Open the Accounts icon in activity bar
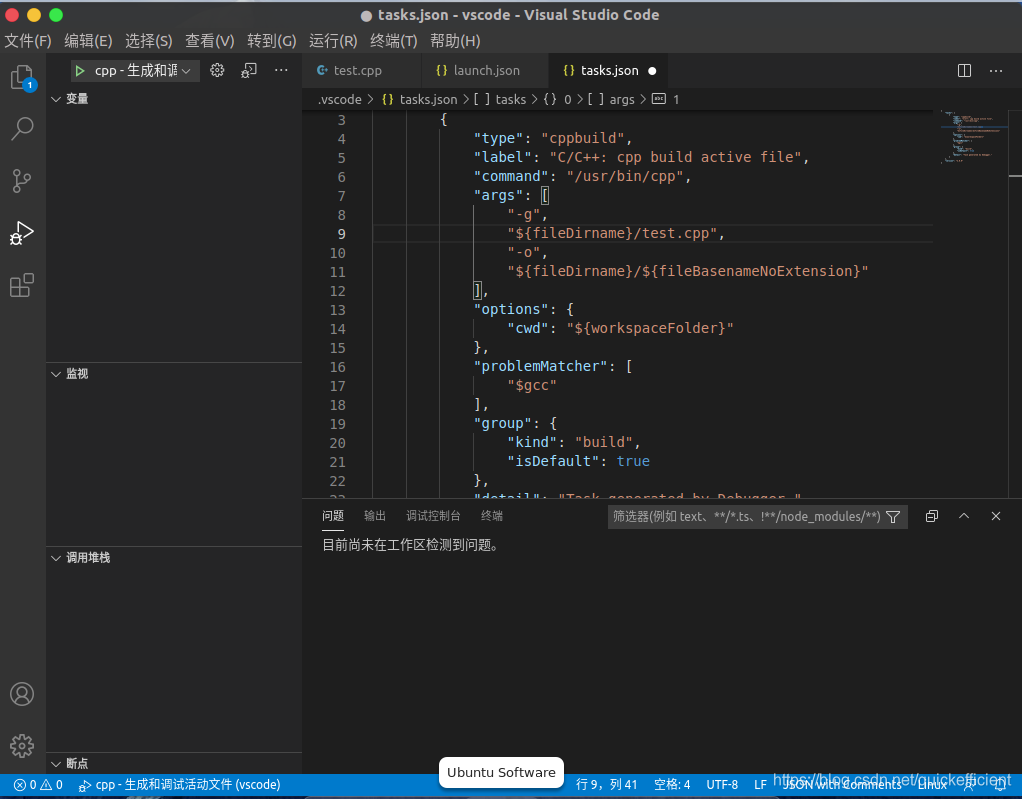Screen dimensions: 1022x799 pos(22,694)
